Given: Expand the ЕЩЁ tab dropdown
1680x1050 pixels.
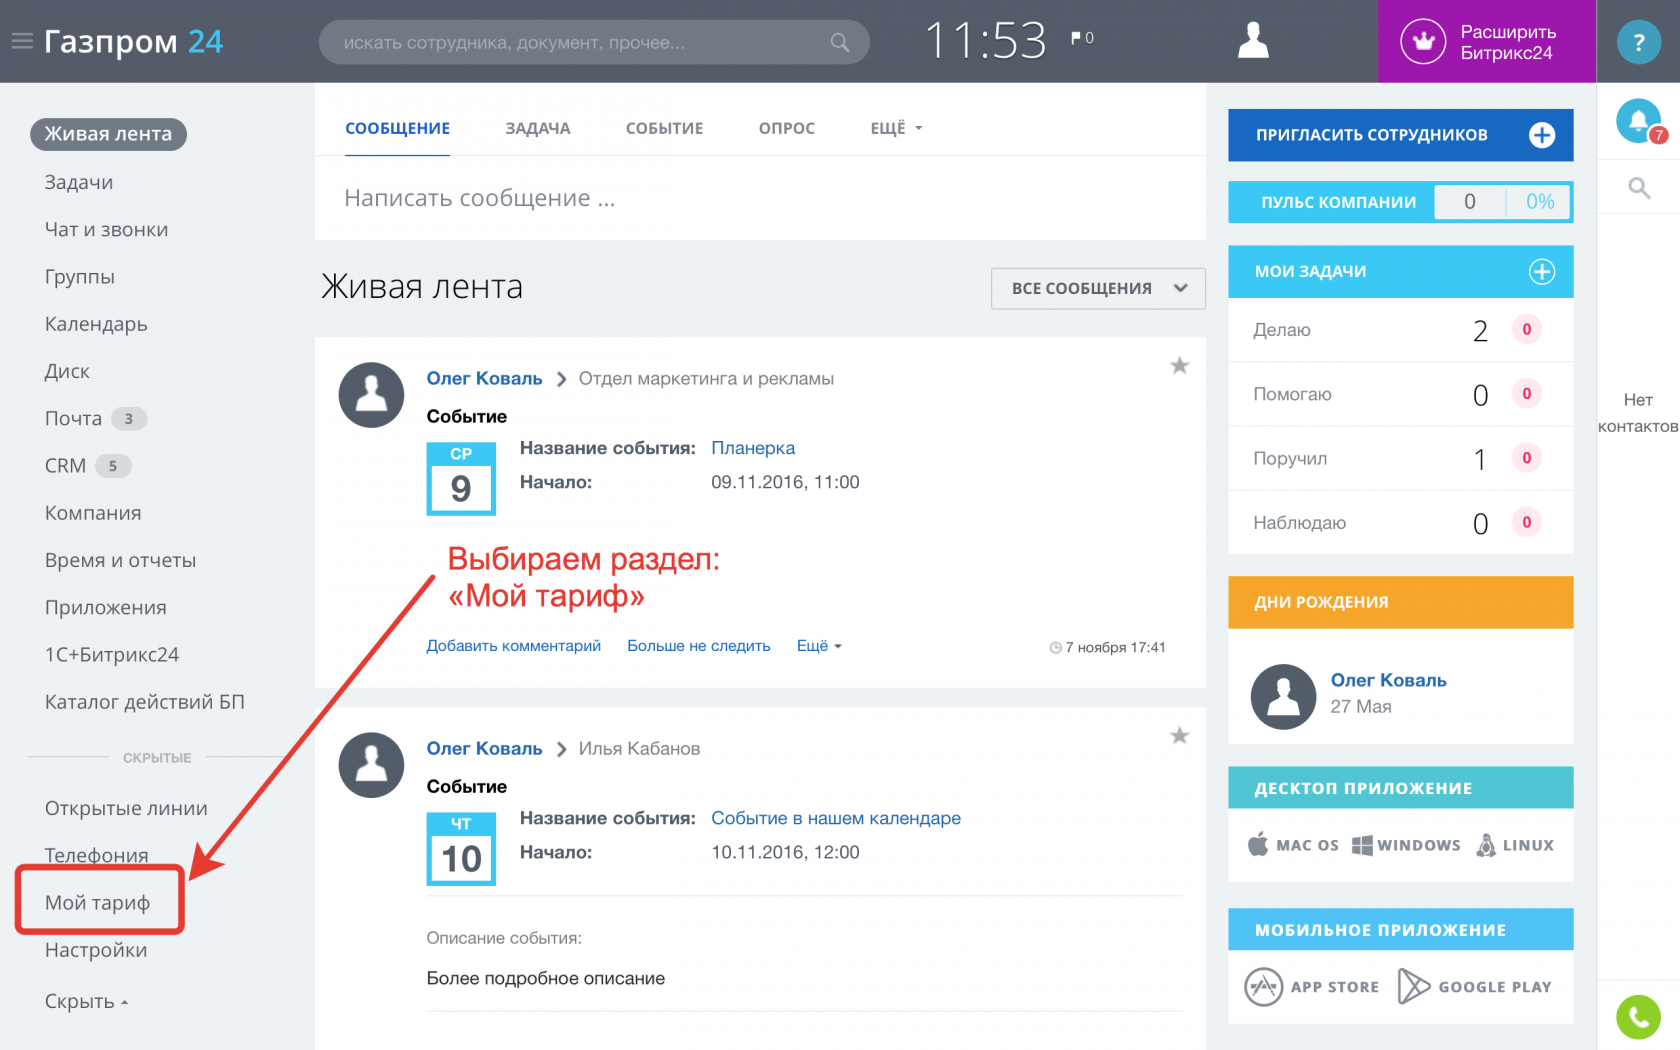Looking at the screenshot, I should [896, 128].
